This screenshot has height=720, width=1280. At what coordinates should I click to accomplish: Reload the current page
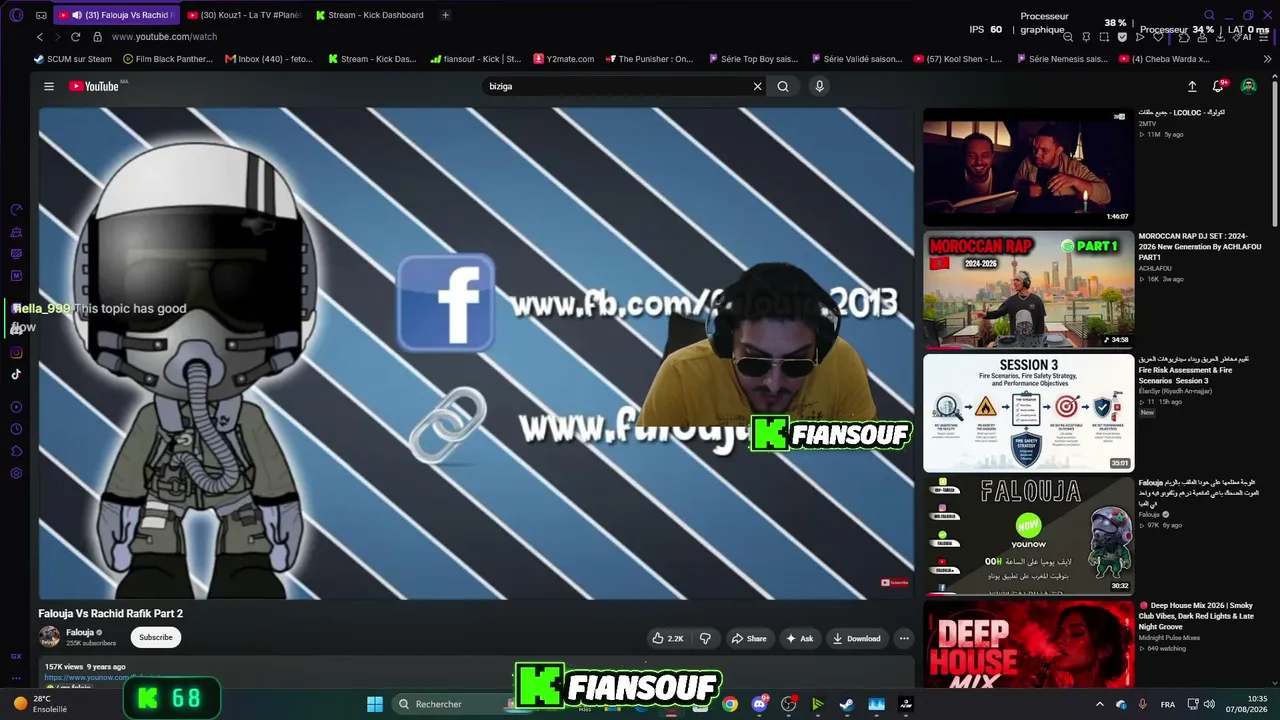(75, 37)
